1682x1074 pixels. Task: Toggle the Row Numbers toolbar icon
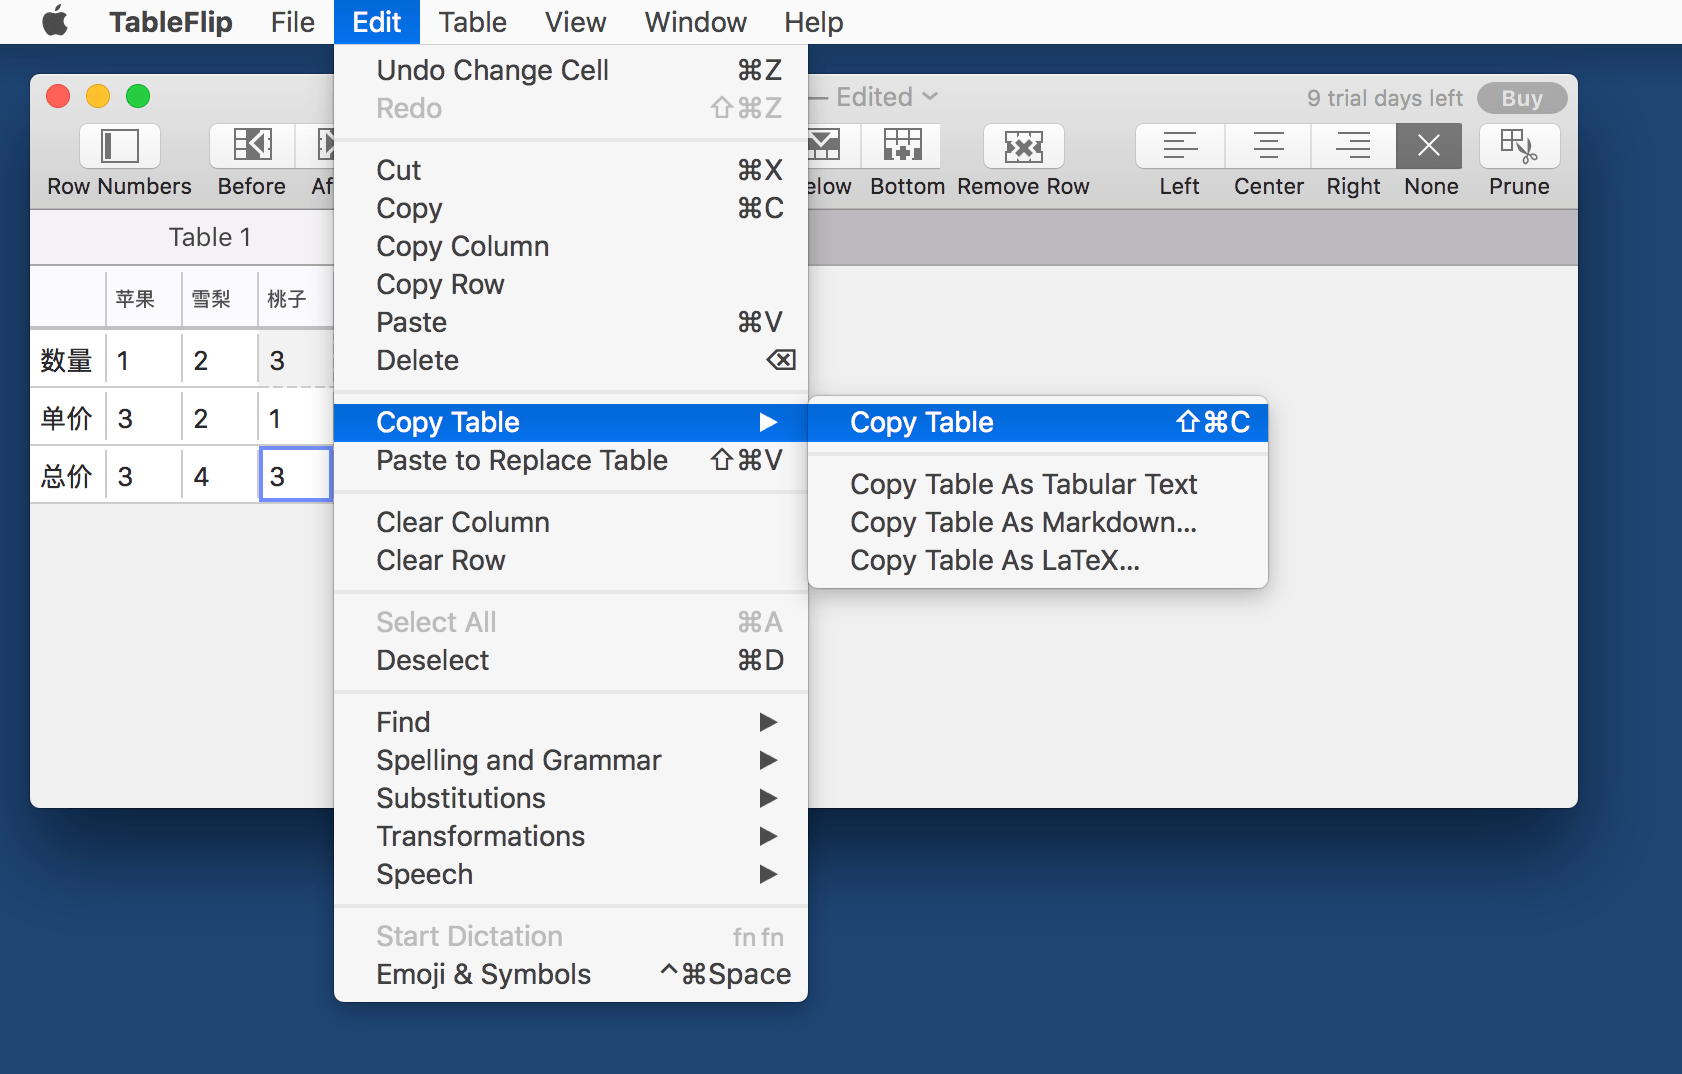pos(119,147)
